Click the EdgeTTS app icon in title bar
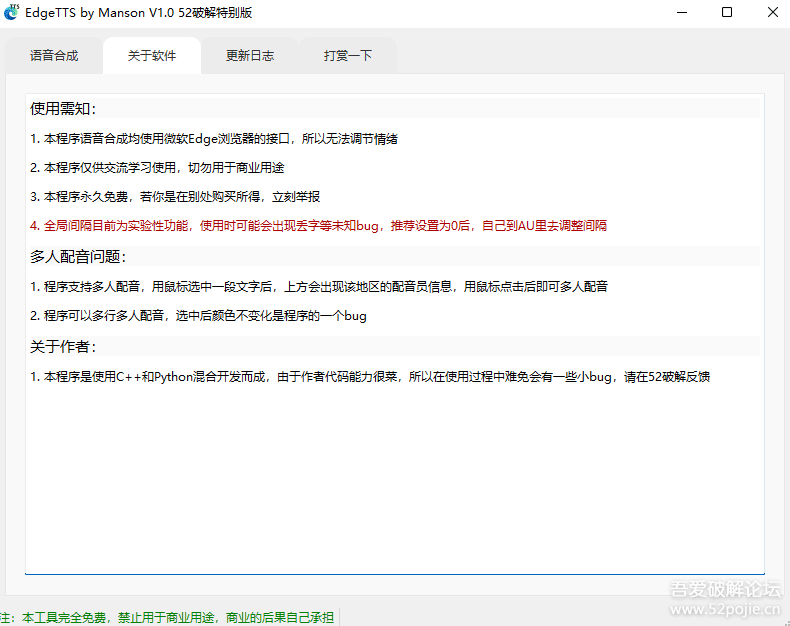 pos(12,12)
